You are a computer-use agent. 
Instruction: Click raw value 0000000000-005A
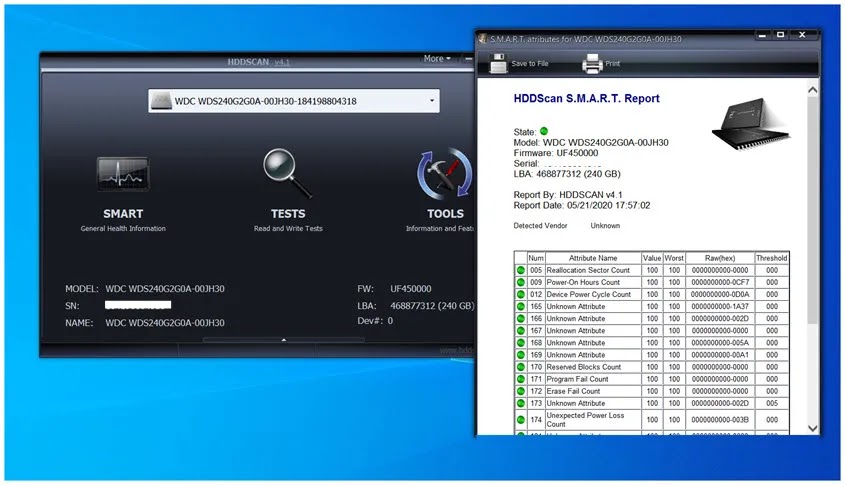click(x=720, y=343)
